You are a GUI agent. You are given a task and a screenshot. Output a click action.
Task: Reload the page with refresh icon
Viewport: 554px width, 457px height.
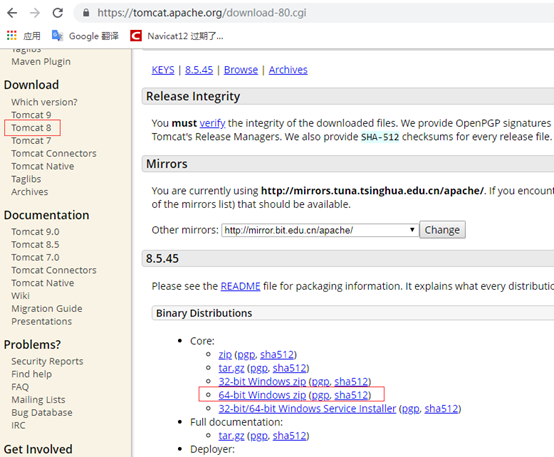click(58, 13)
